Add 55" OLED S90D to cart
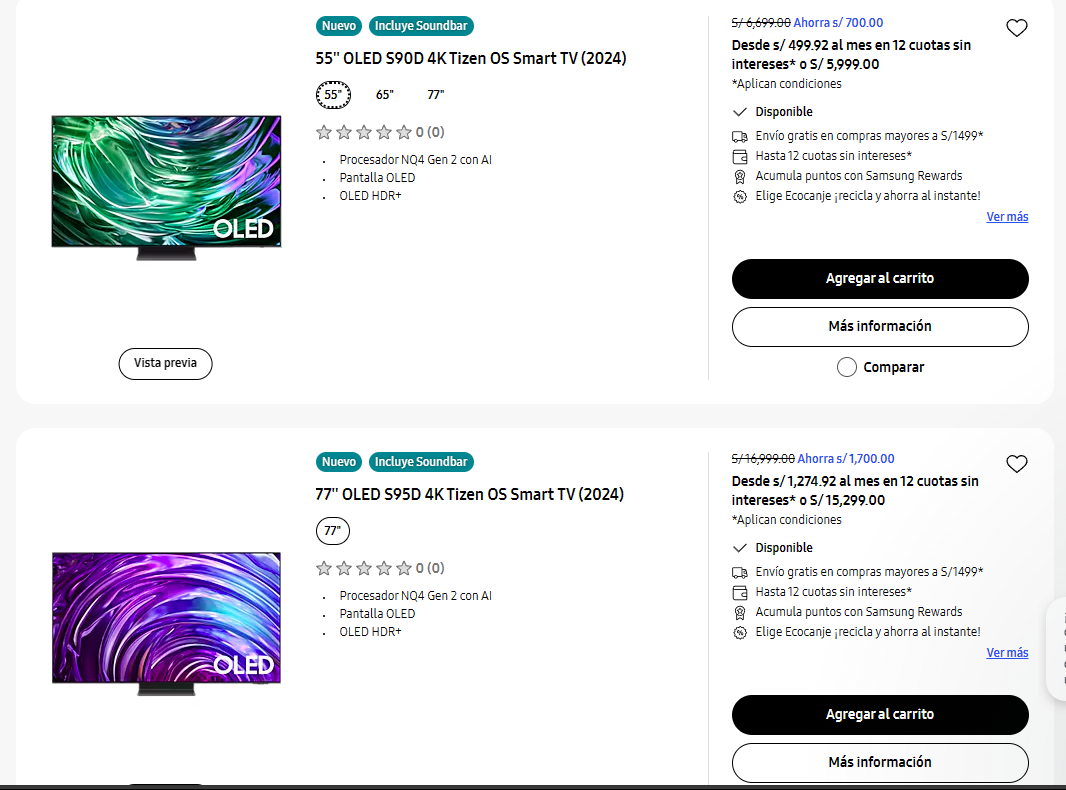The height and width of the screenshot is (790, 1066). click(880, 279)
